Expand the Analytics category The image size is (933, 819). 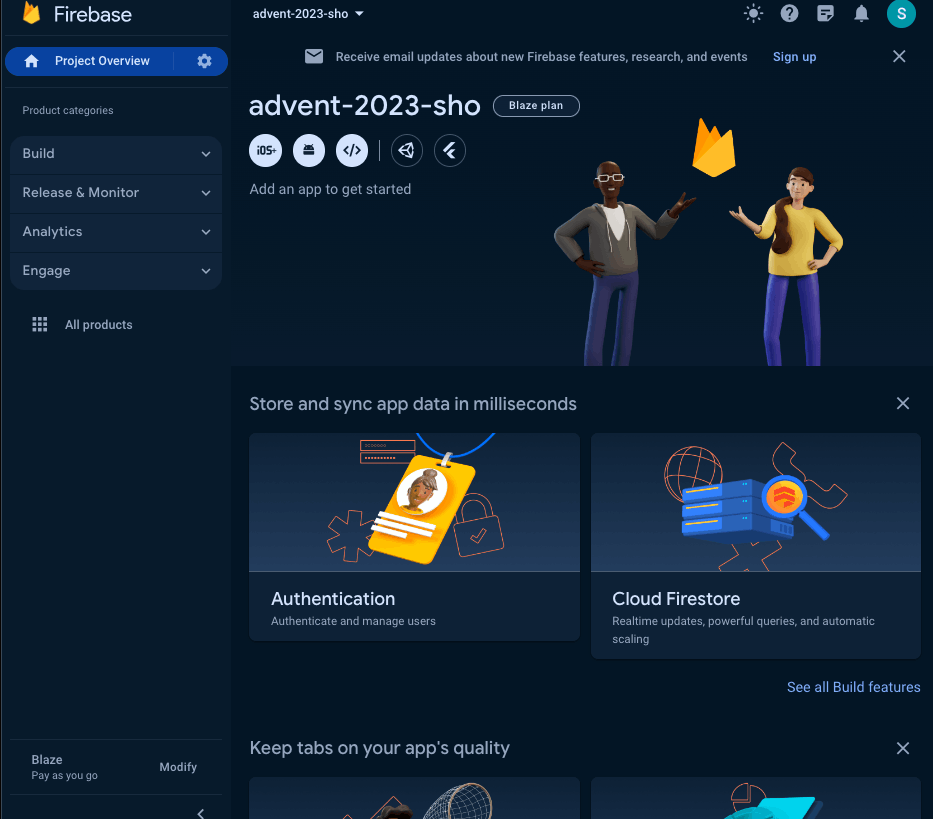click(116, 232)
